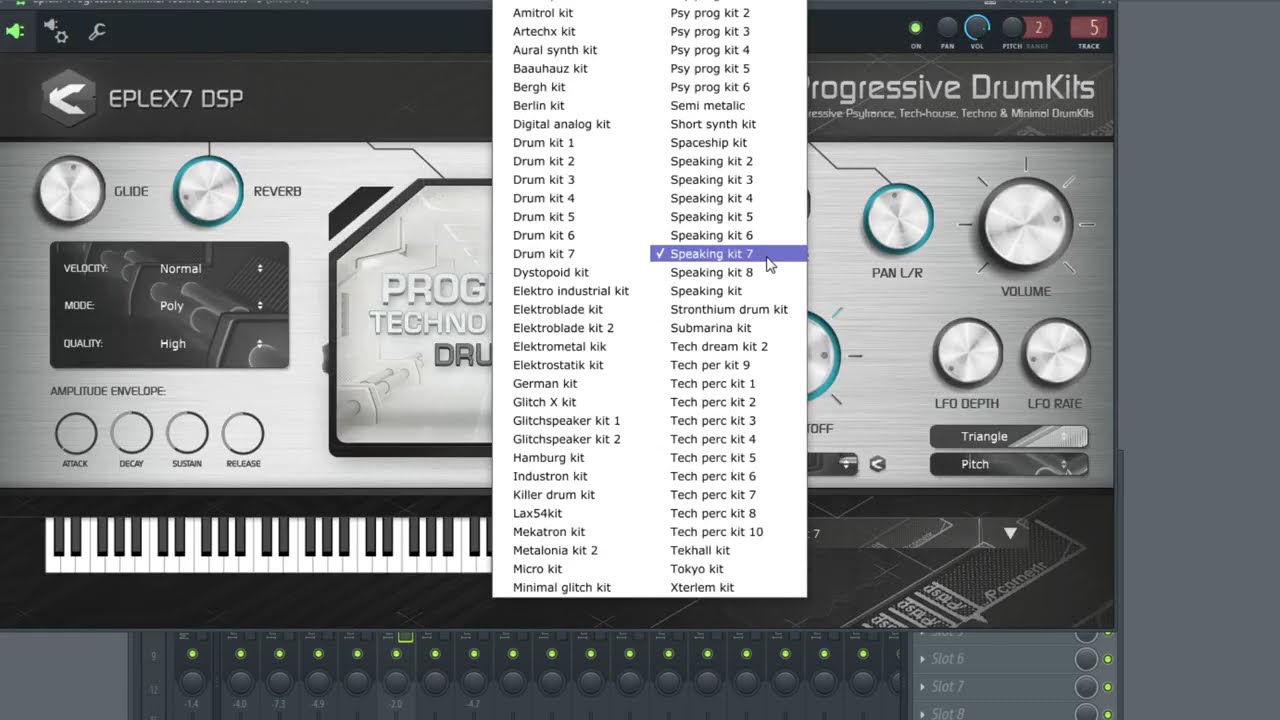Click the pitch RANGE value 2
Viewport: 1280px width, 720px height.
(x=1038, y=28)
